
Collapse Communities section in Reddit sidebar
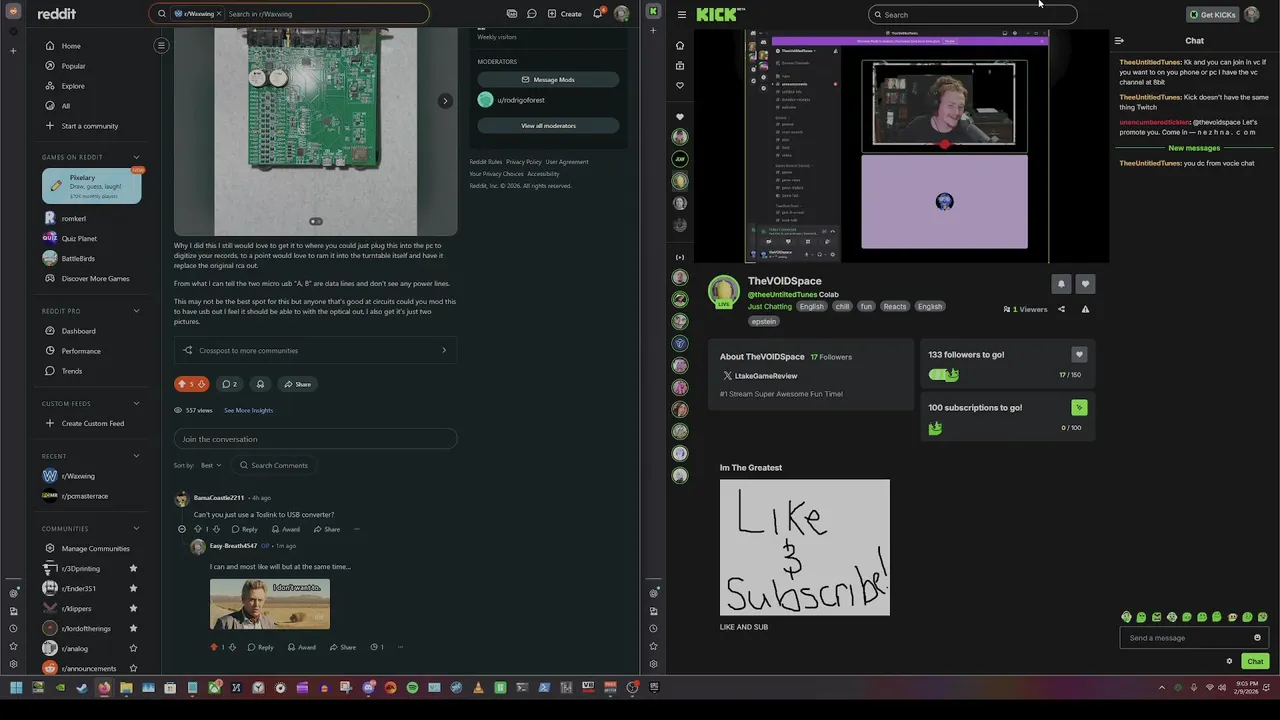(x=136, y=528)
